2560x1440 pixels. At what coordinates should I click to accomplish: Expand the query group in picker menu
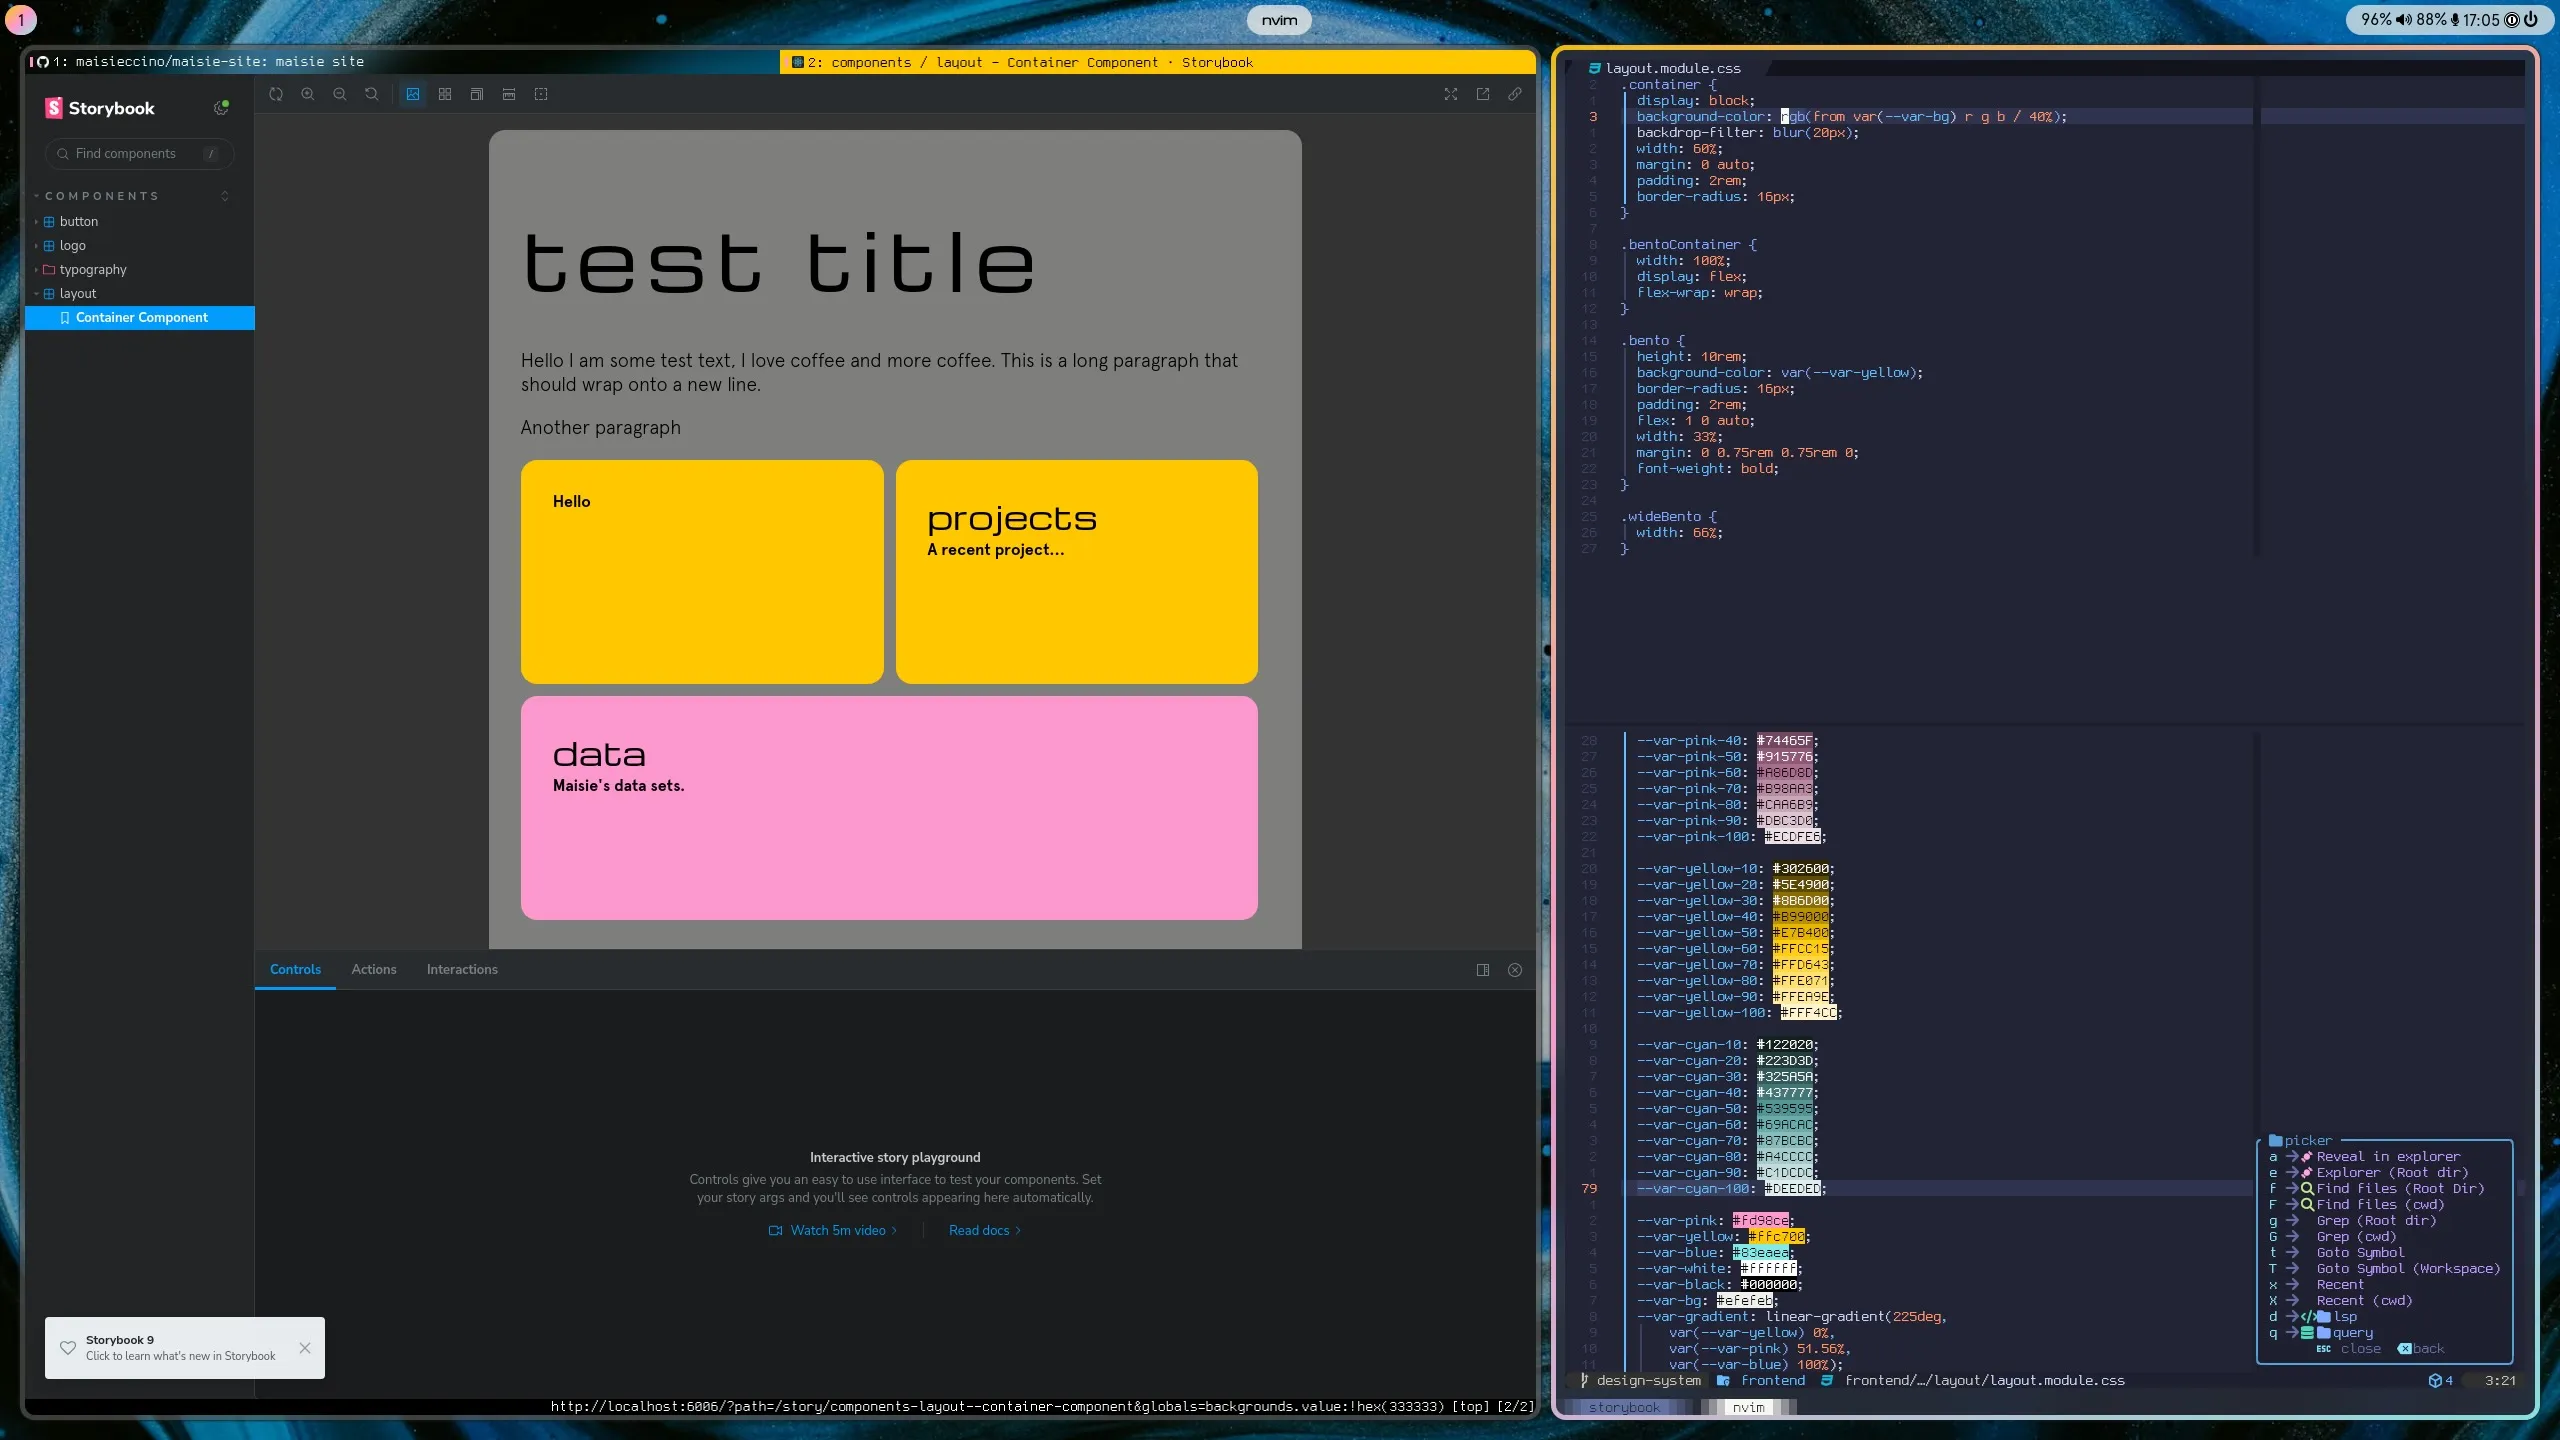(2352, 1332)
